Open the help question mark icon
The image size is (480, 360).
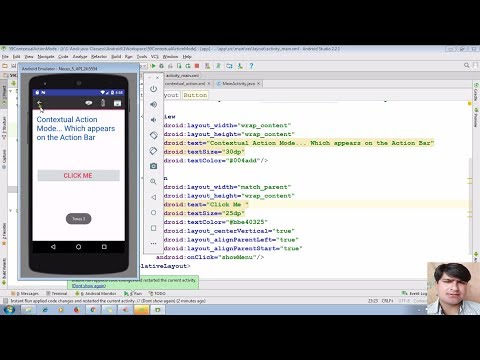251,66
